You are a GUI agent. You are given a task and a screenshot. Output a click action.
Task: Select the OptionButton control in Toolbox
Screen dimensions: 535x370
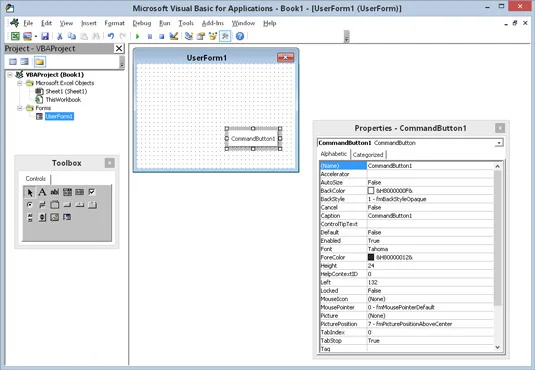30,205
